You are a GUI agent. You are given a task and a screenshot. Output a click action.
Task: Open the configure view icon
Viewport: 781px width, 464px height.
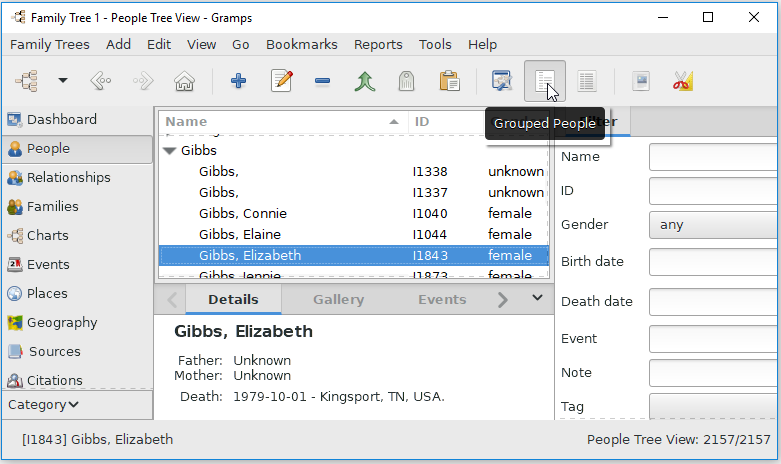pyautogui.click(x=502, y=81)
